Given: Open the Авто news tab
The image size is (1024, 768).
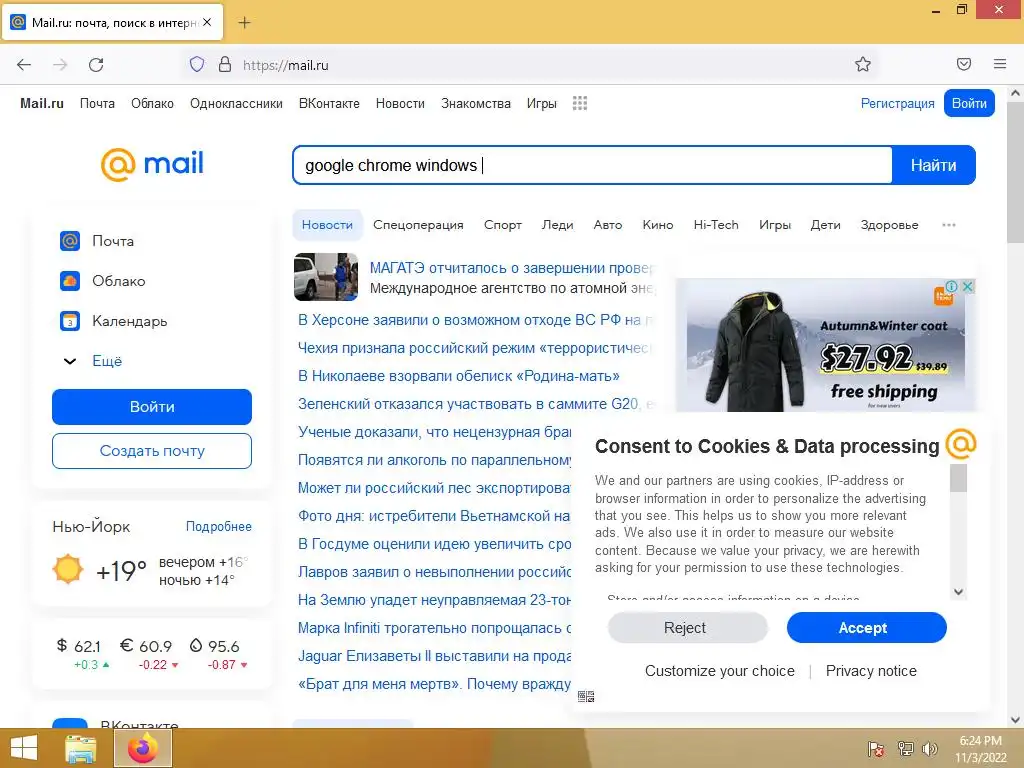Looking at the screenshot, I should tap(607, 225).
